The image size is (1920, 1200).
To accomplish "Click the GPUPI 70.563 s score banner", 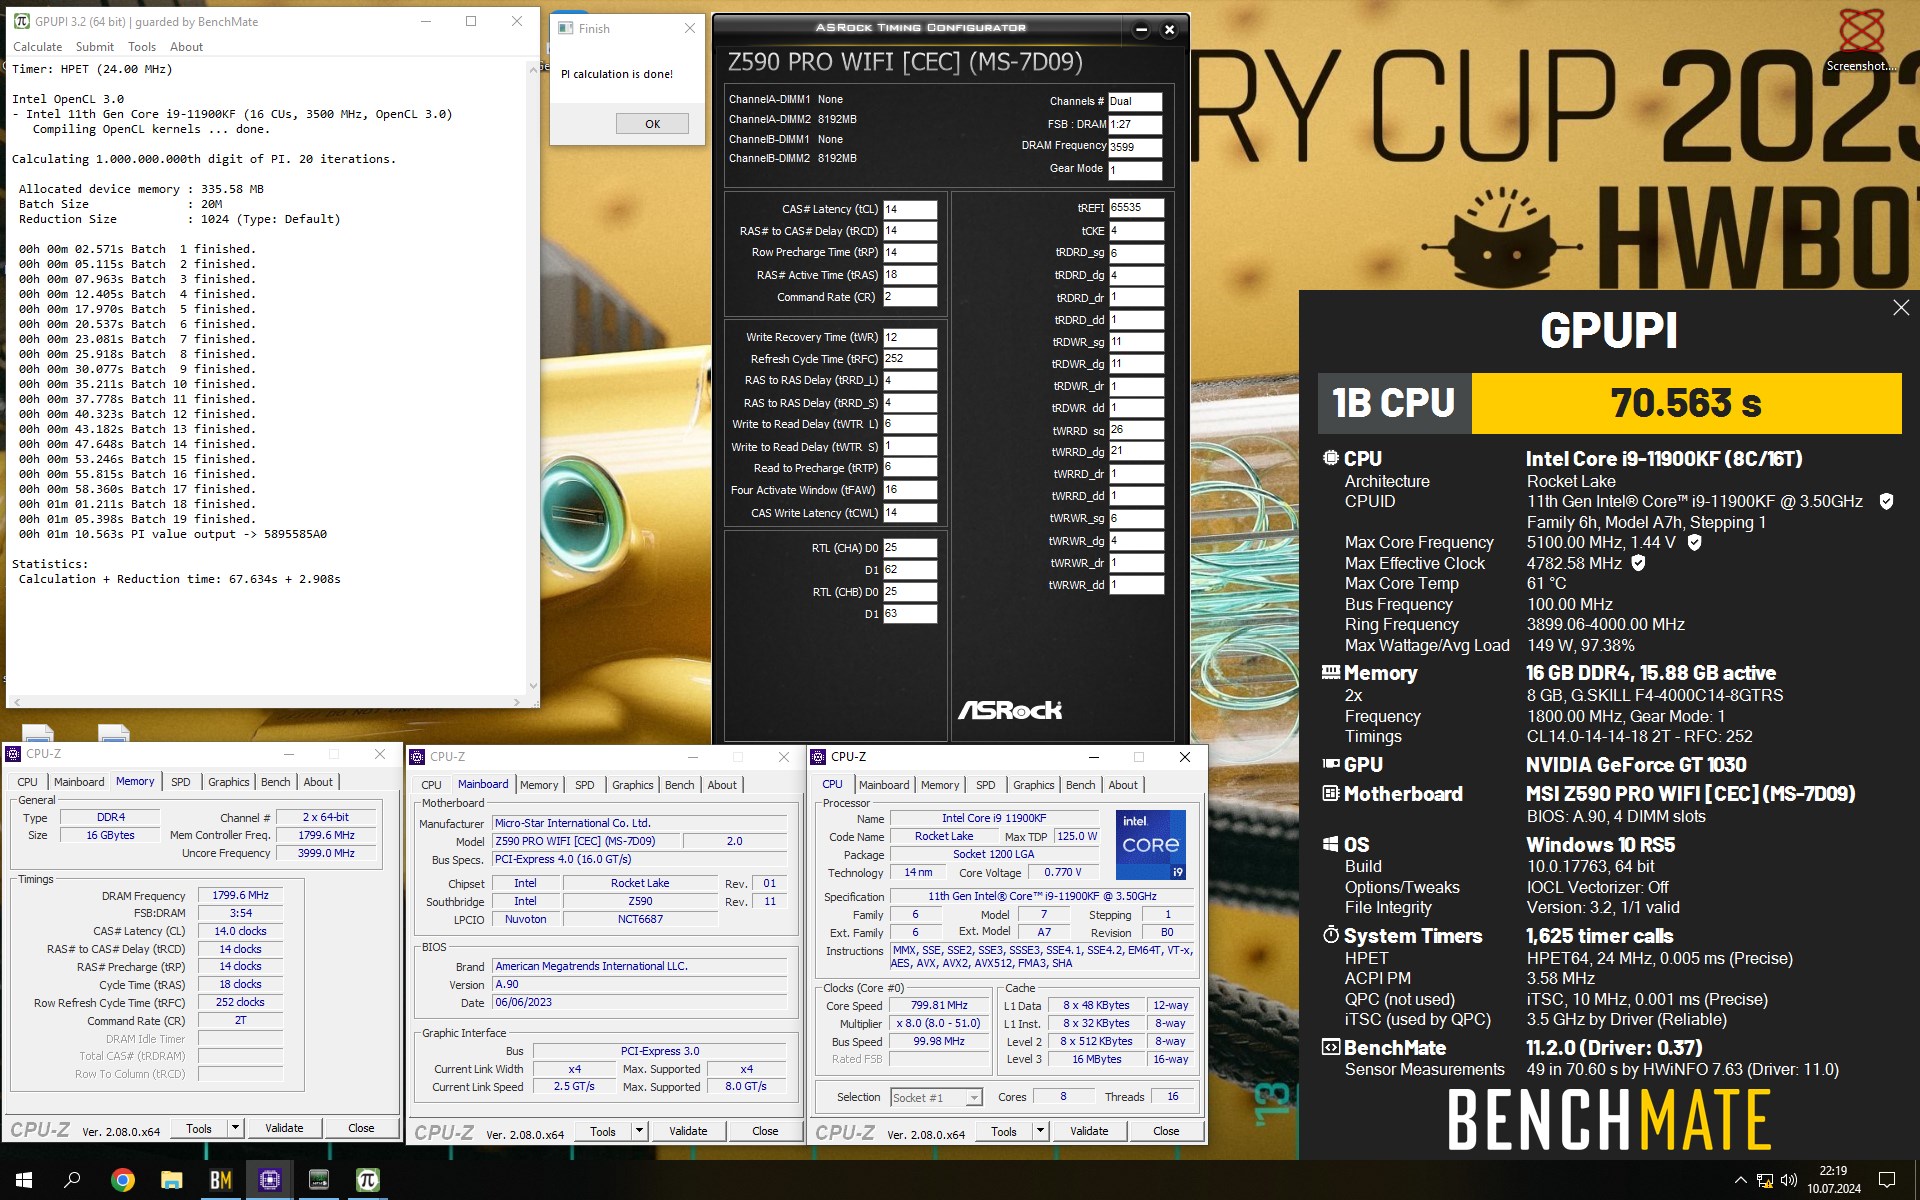I will [1686, 403].
